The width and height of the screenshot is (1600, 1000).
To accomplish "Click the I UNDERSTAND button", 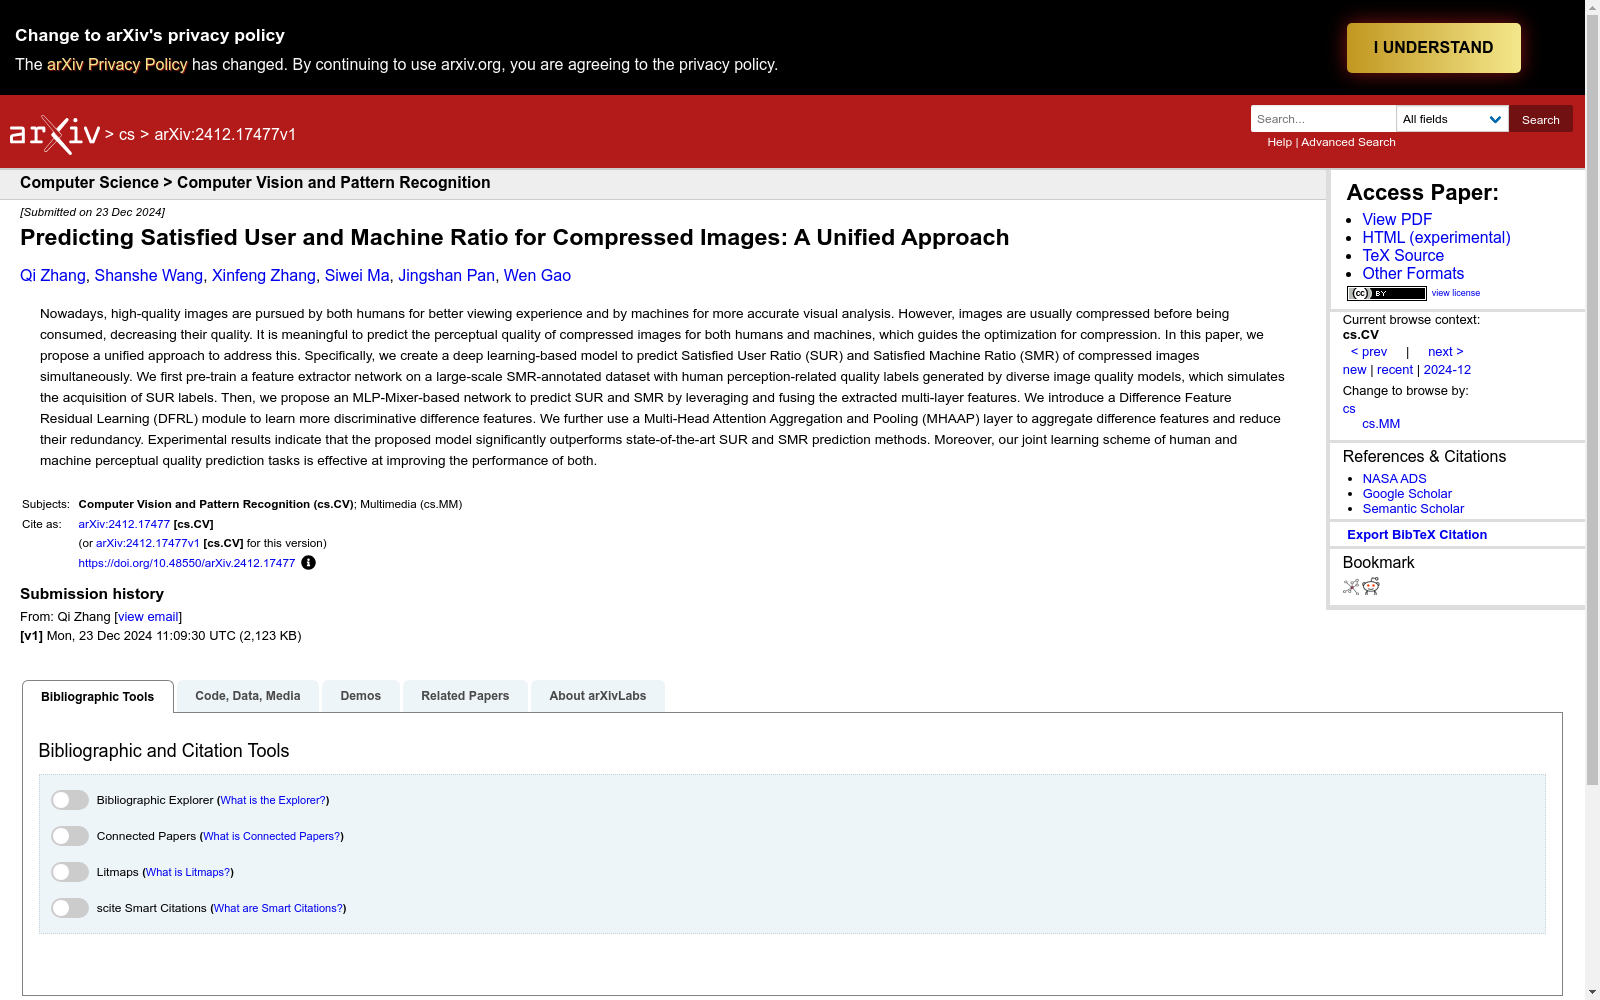I will coord(1433,48).
